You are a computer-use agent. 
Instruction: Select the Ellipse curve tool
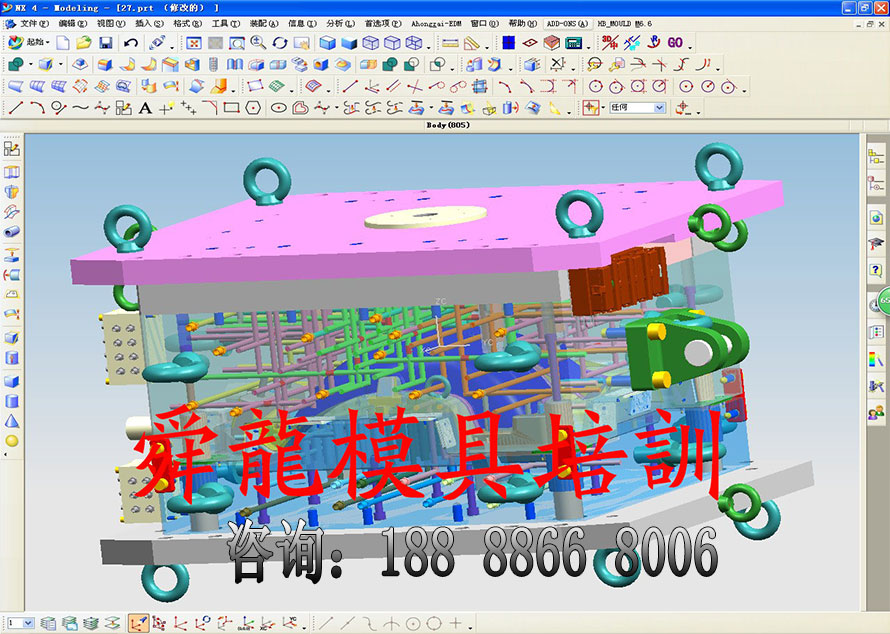coord(279,108)
